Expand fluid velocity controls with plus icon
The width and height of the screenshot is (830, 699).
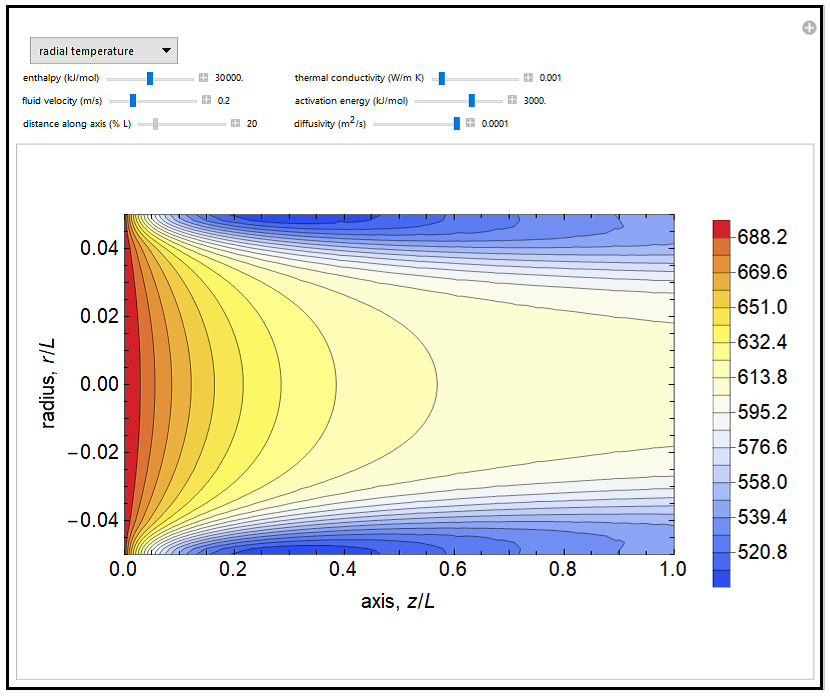click(x=206, y=100)
